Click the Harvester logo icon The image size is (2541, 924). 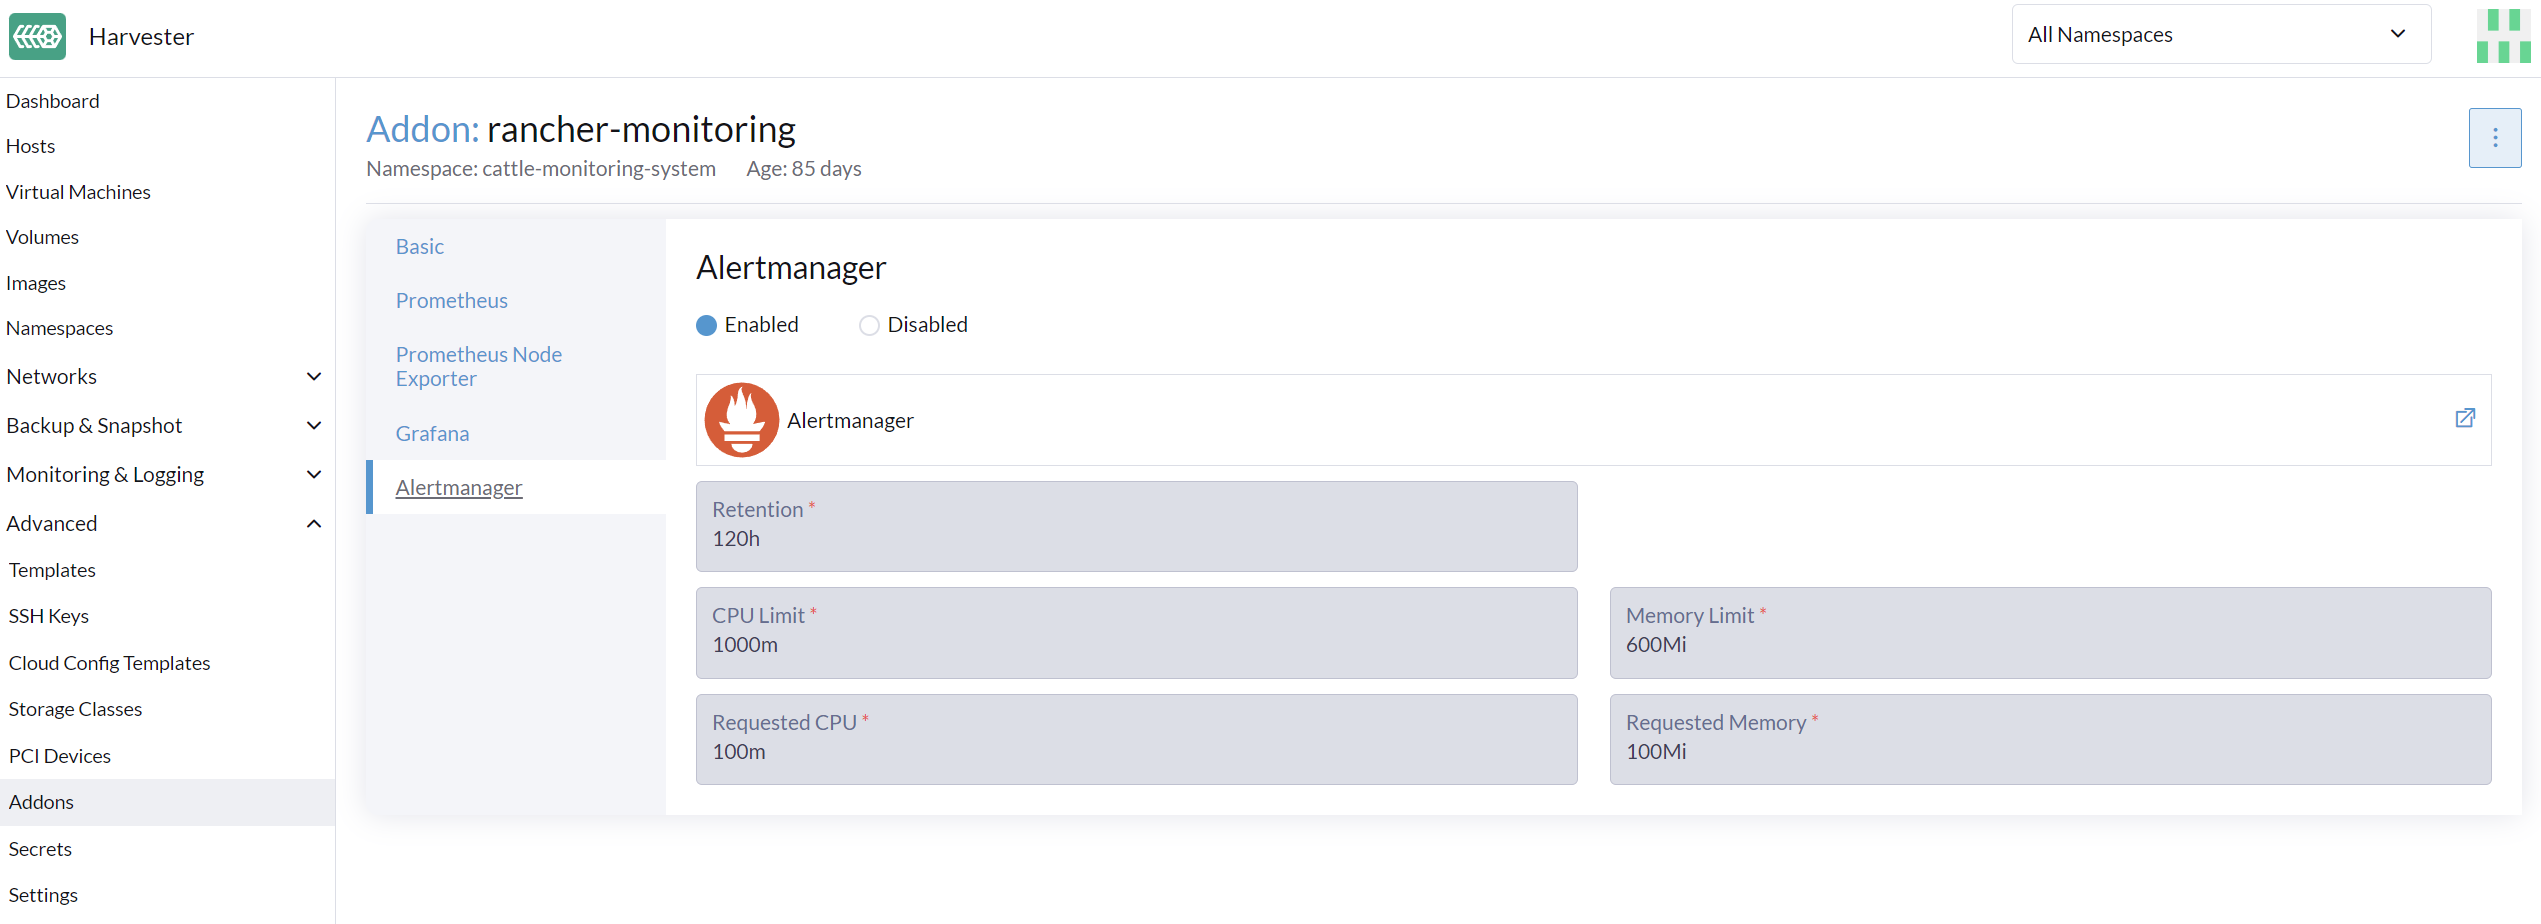(37, 36)
